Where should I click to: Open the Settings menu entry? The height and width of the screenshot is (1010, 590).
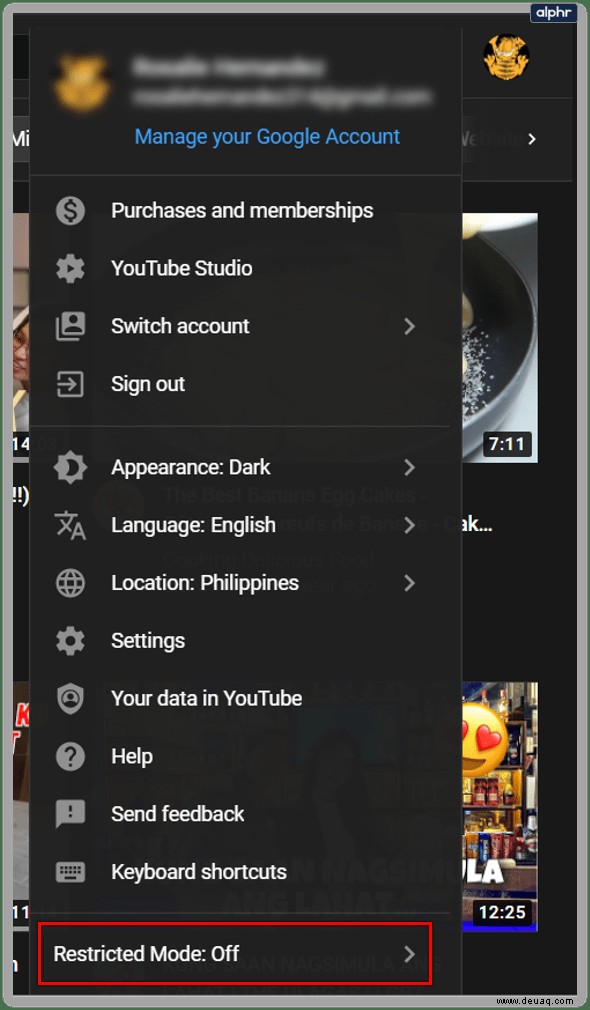[245, 641]
